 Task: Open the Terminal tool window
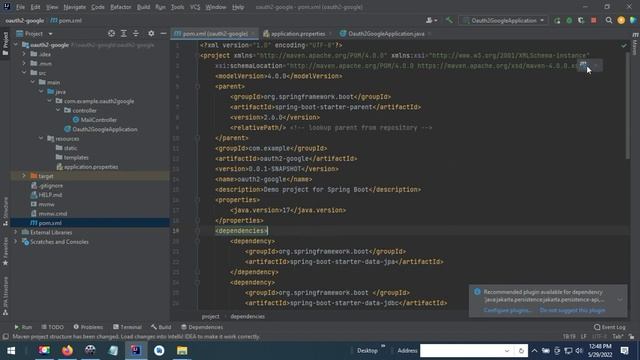[127, 327]
